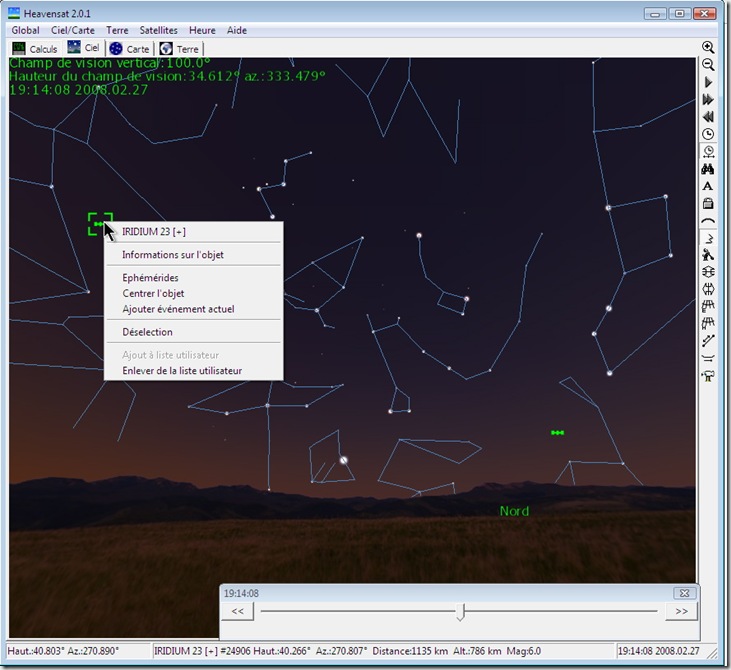Toggle text labels with the letter A icon

click(x=708, y=186)
